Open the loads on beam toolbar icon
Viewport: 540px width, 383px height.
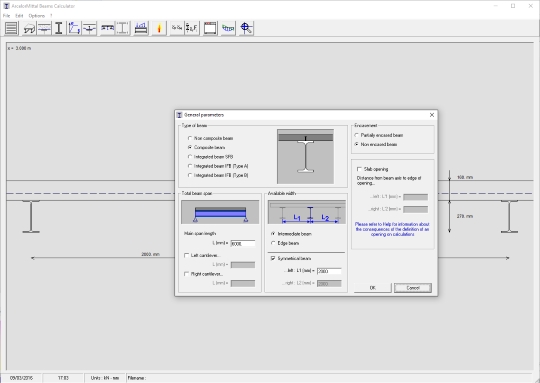click(141, 28)
